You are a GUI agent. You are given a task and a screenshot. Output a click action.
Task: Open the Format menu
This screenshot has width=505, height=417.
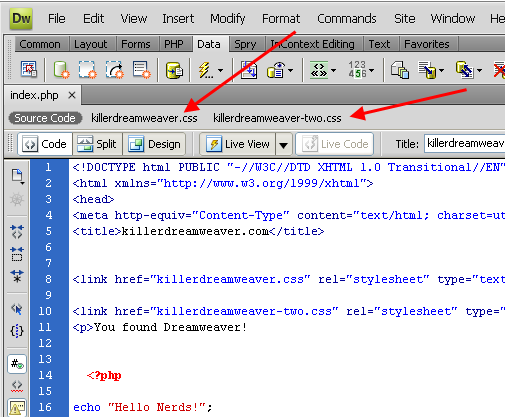click(281, 19)
